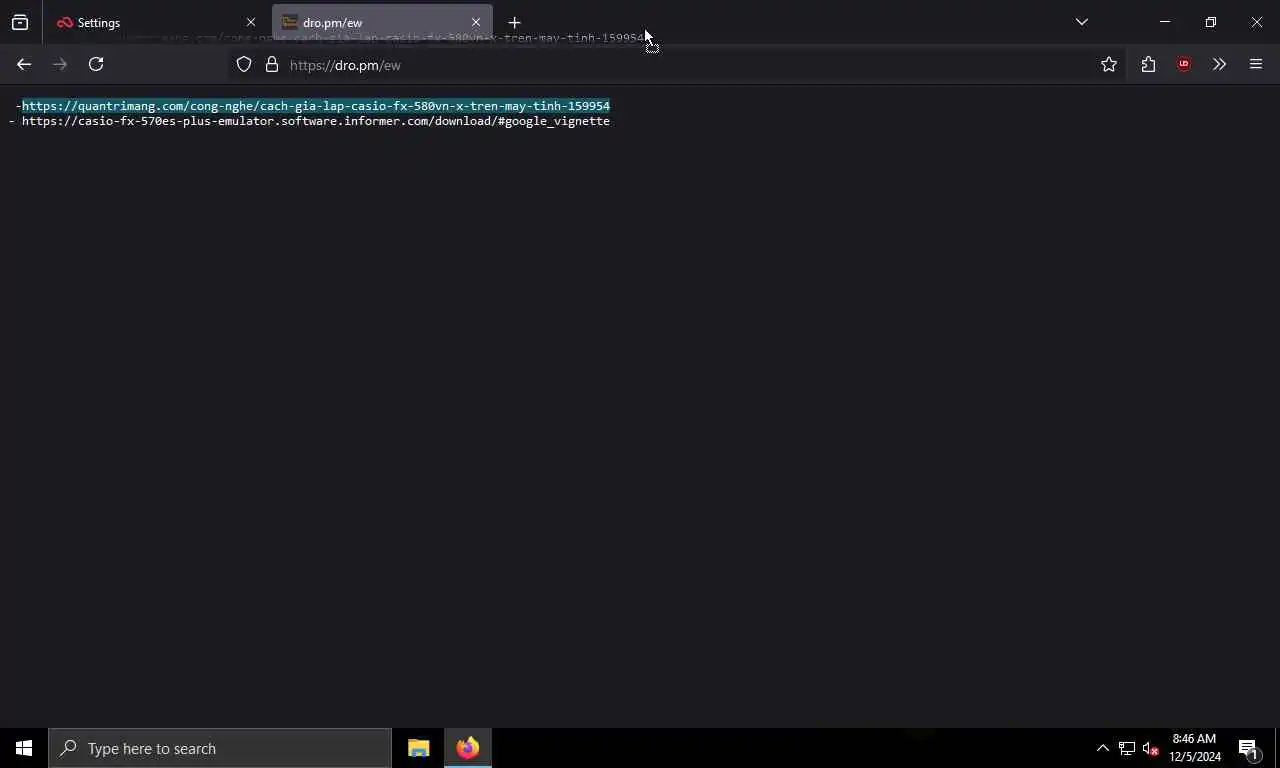This screenshot has height=768, width=1280.
Task: Close the Settings tab
Action: (251, 22)
